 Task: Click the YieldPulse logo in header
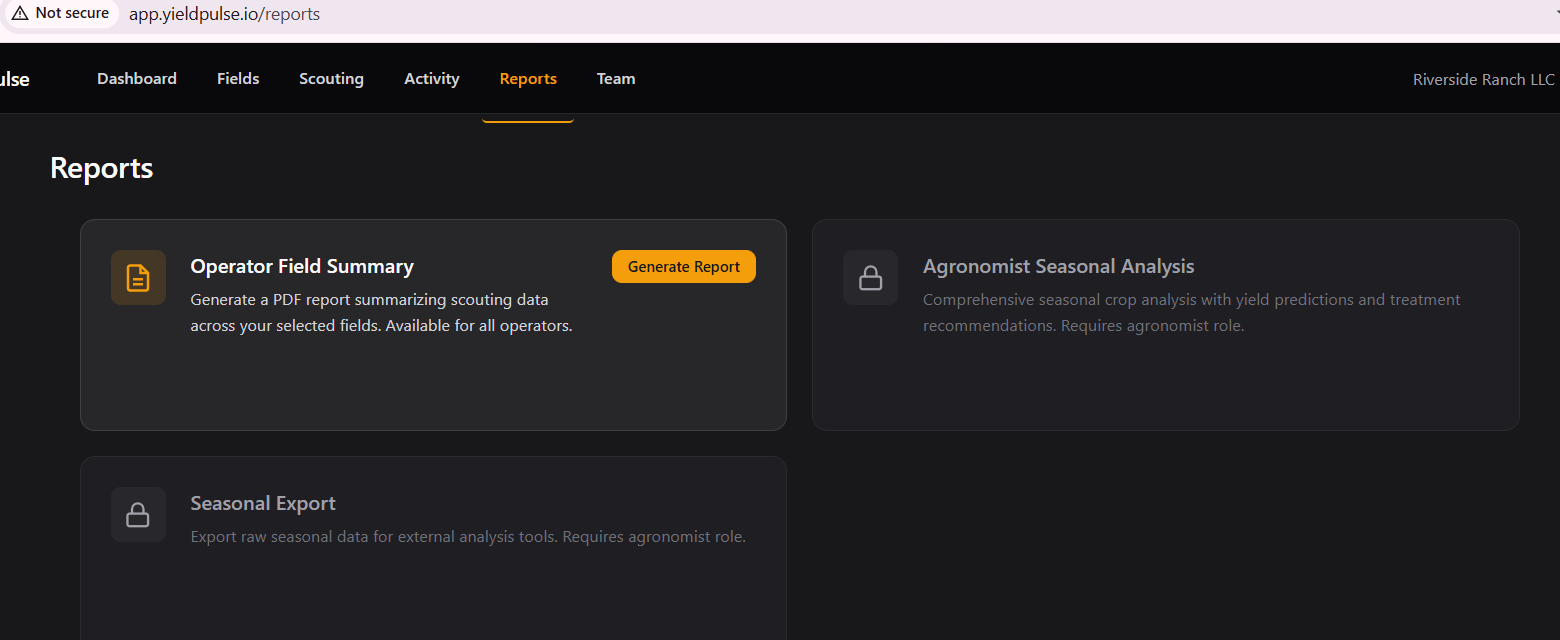coord(14,79)
